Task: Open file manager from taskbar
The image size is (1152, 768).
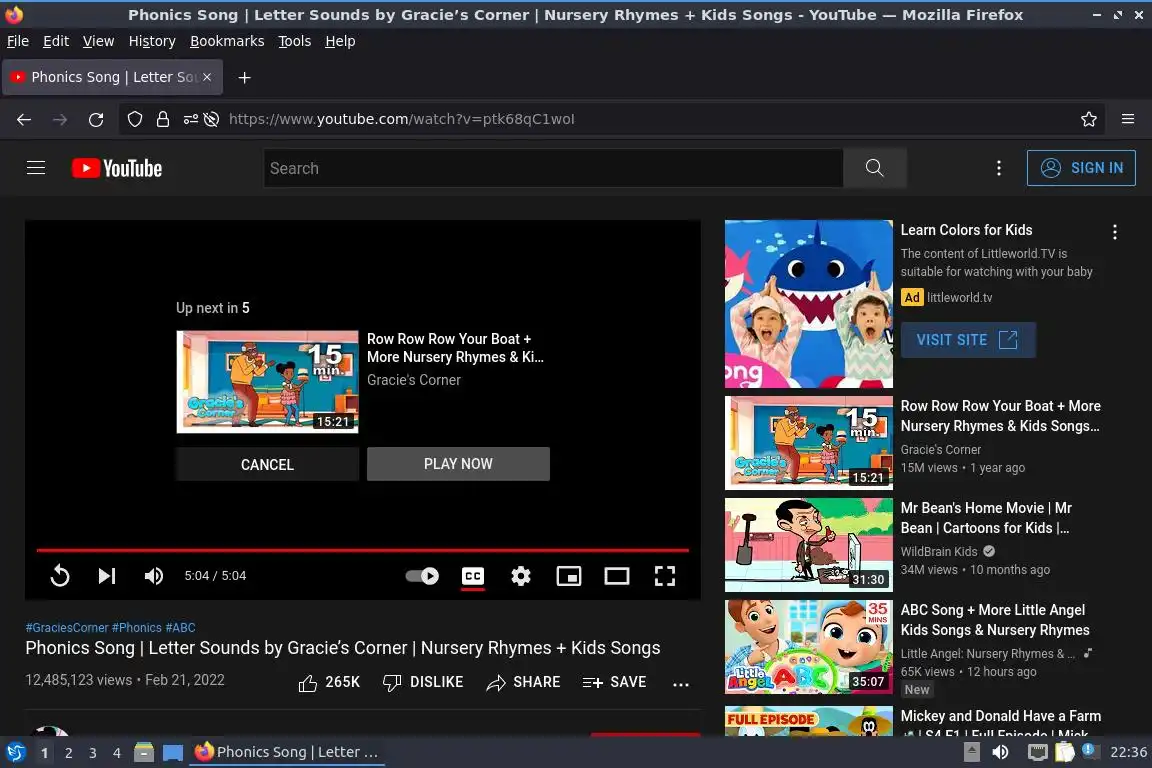Action: click(144, 753)
